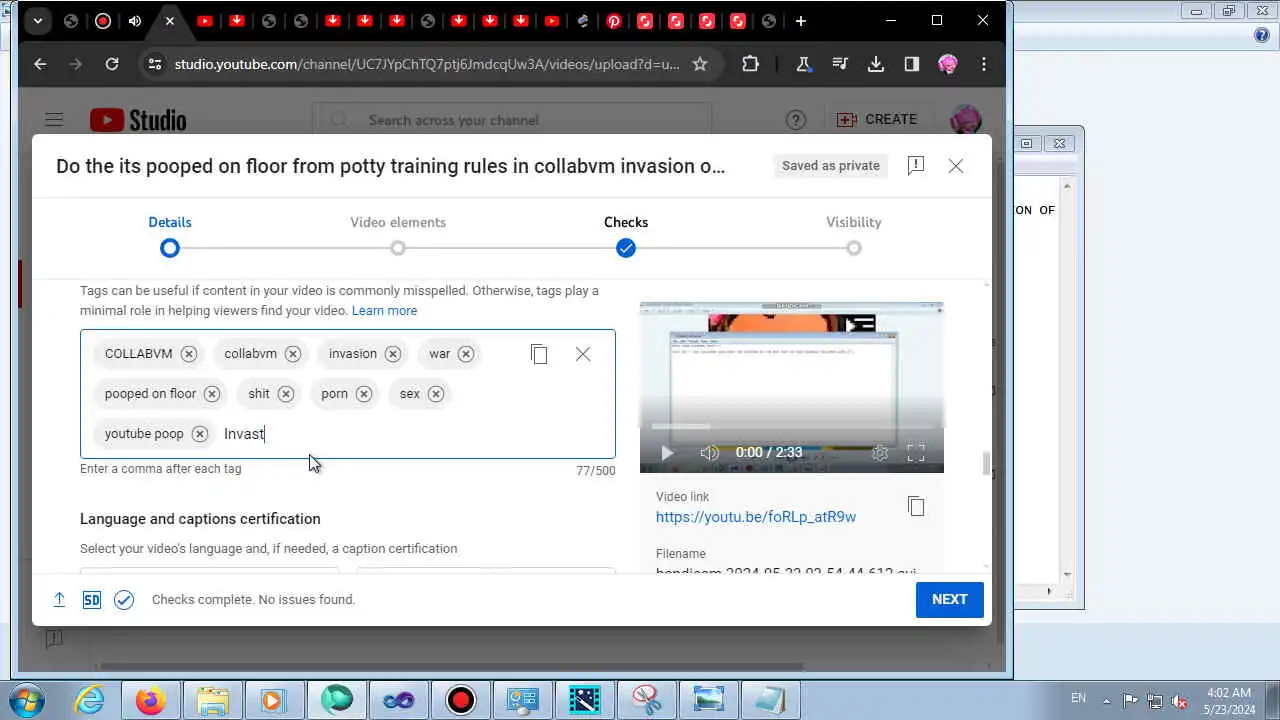The height and width of the screenshot is (720, 1280).
Task: Click the help icon in the background window
Action: (1261, 35)
